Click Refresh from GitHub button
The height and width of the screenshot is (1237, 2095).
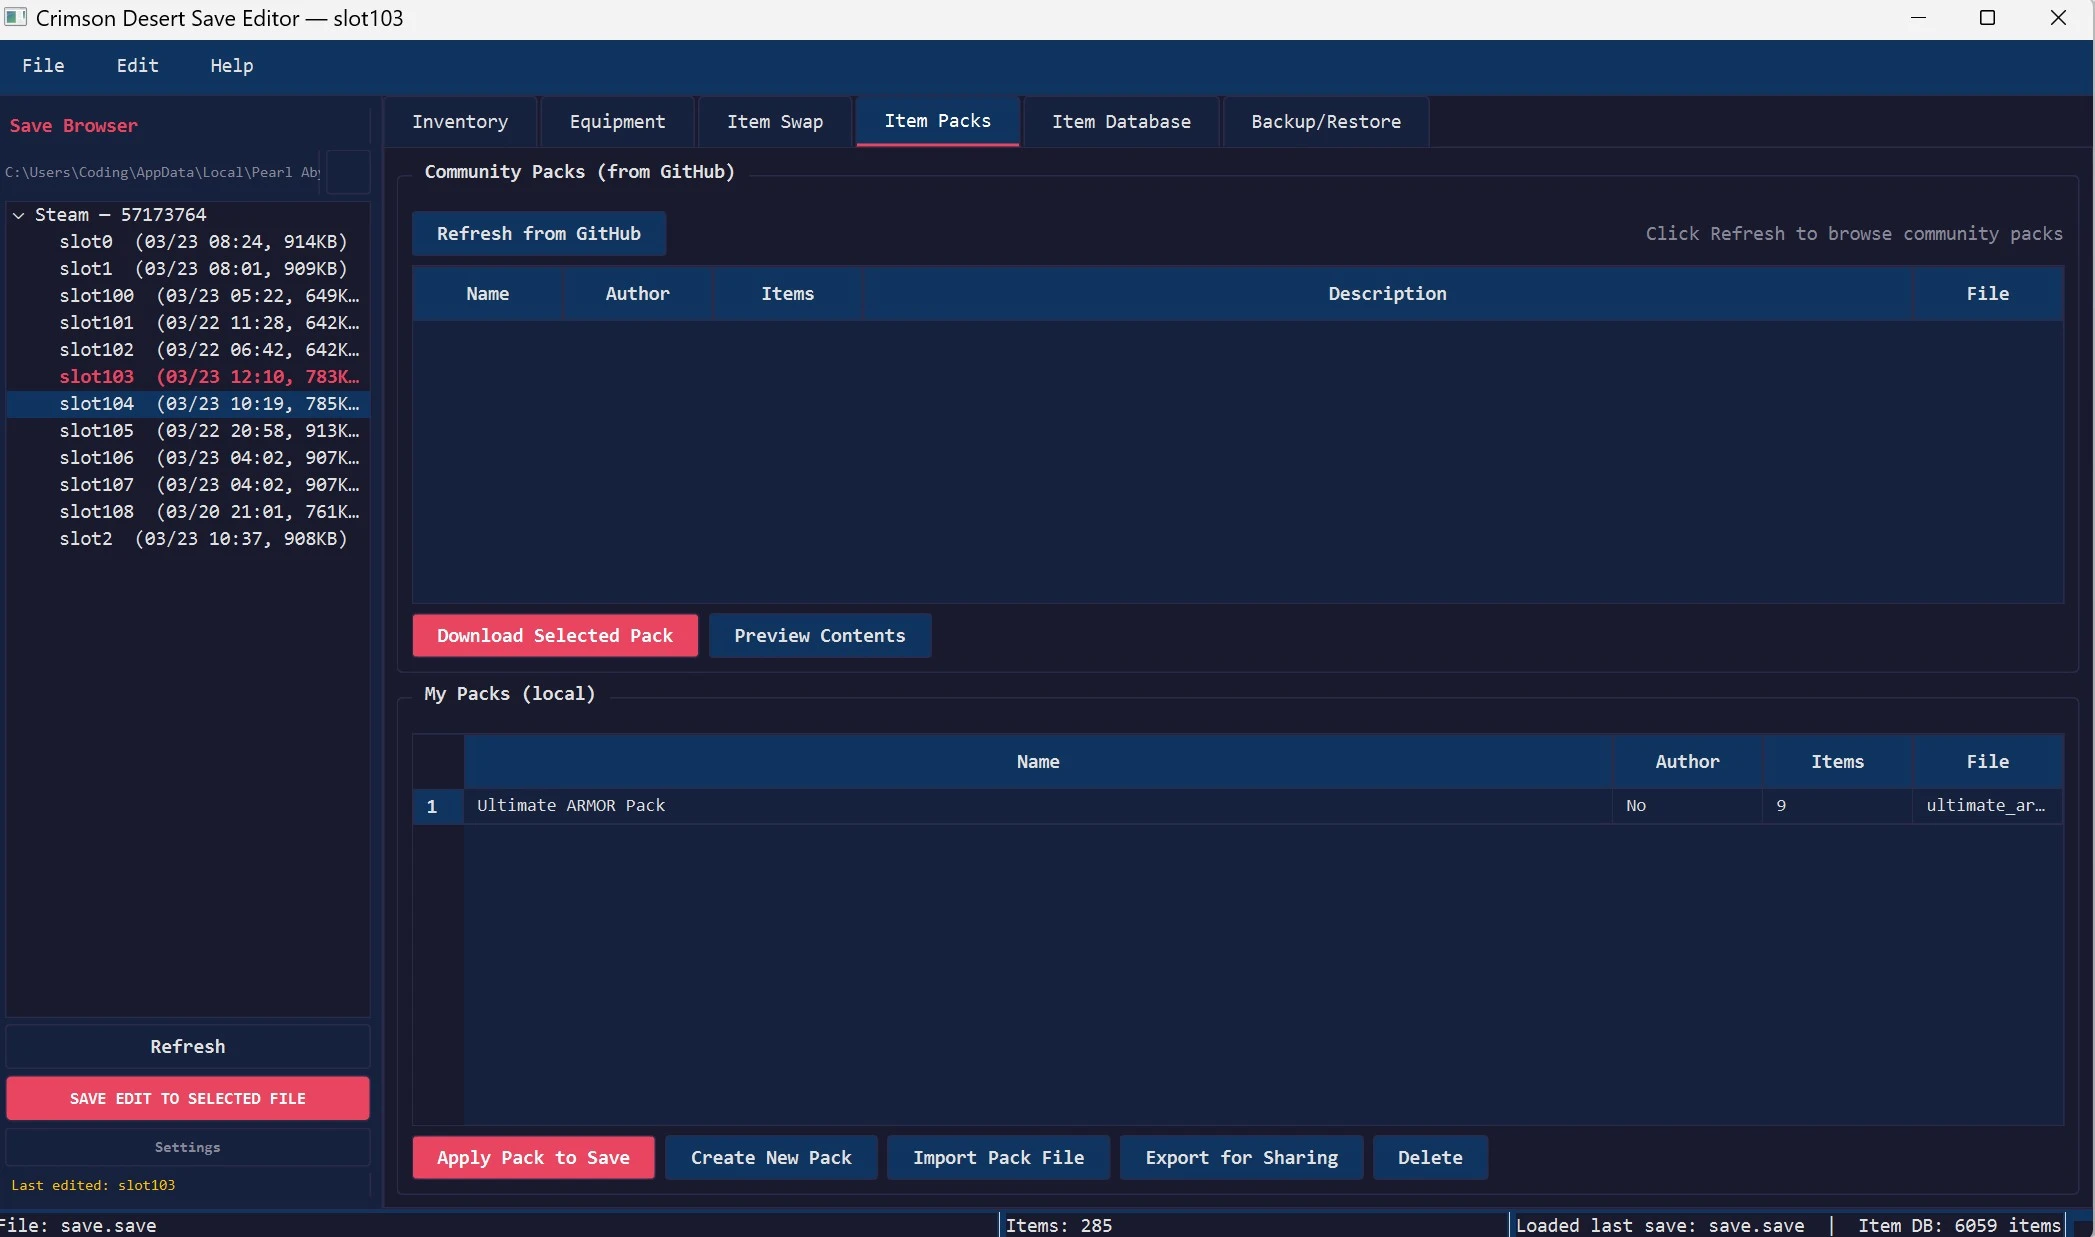pos(538,234)
